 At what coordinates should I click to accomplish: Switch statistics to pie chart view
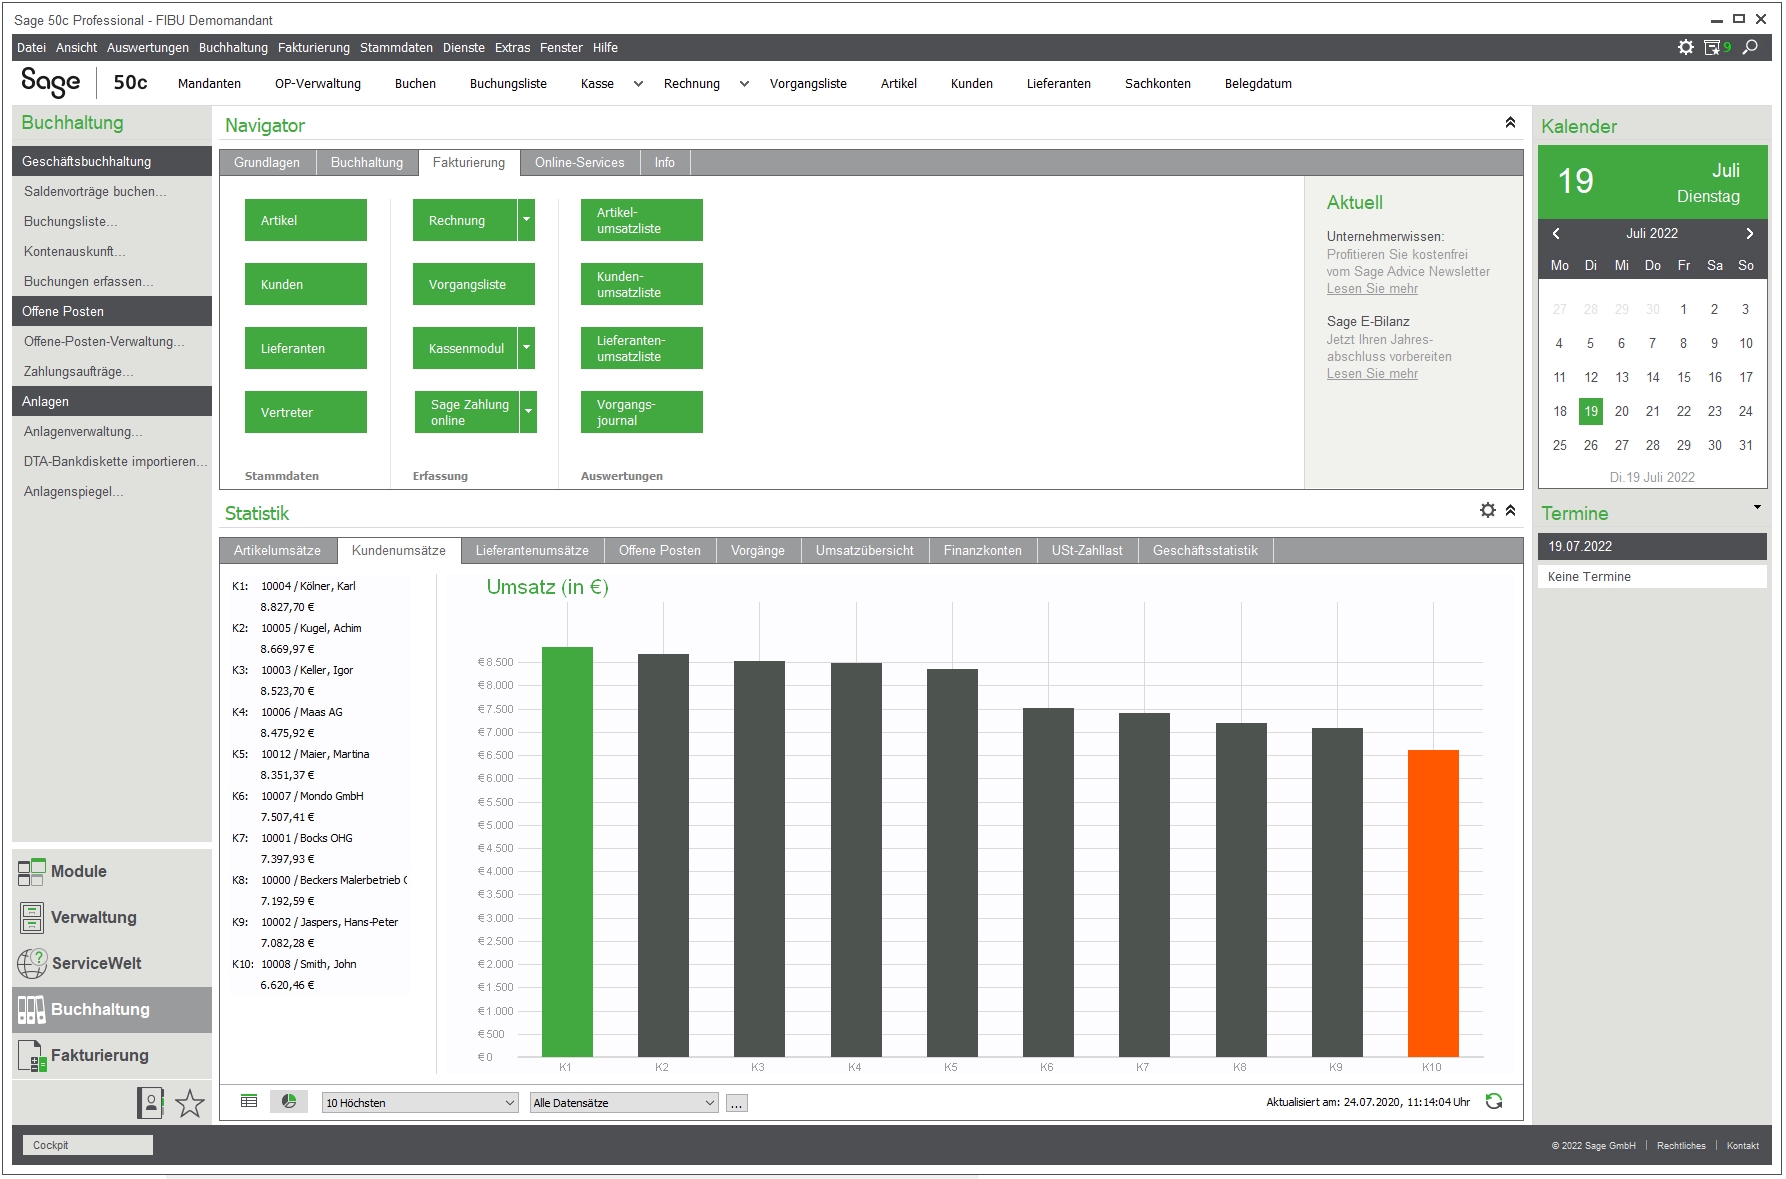289,1101
